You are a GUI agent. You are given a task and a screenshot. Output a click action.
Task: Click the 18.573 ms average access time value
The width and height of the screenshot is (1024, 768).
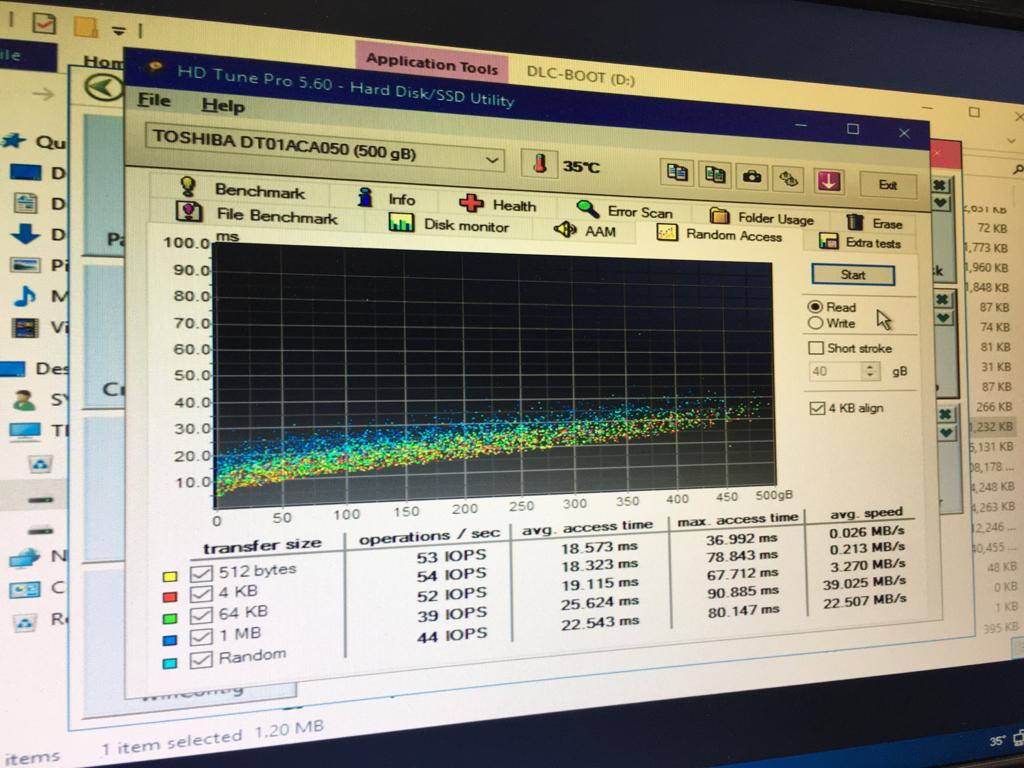tap(599, 547)
